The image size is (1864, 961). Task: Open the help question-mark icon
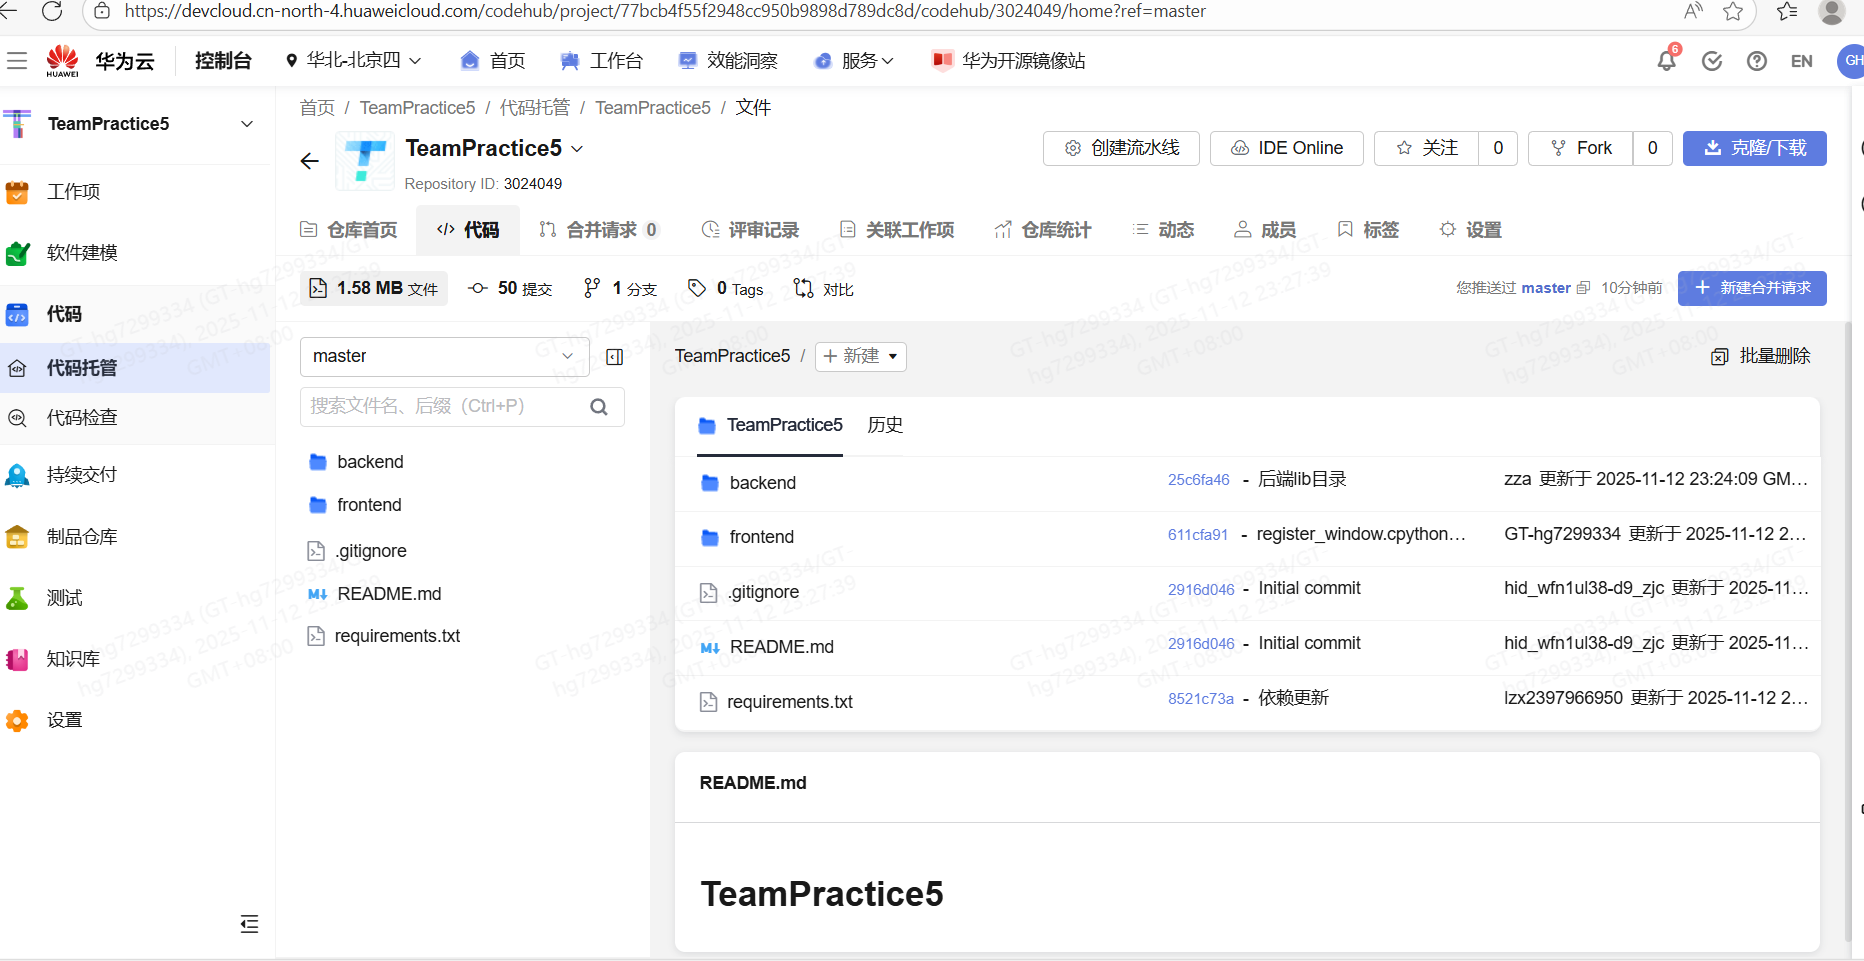click(x=1757, y=60)
